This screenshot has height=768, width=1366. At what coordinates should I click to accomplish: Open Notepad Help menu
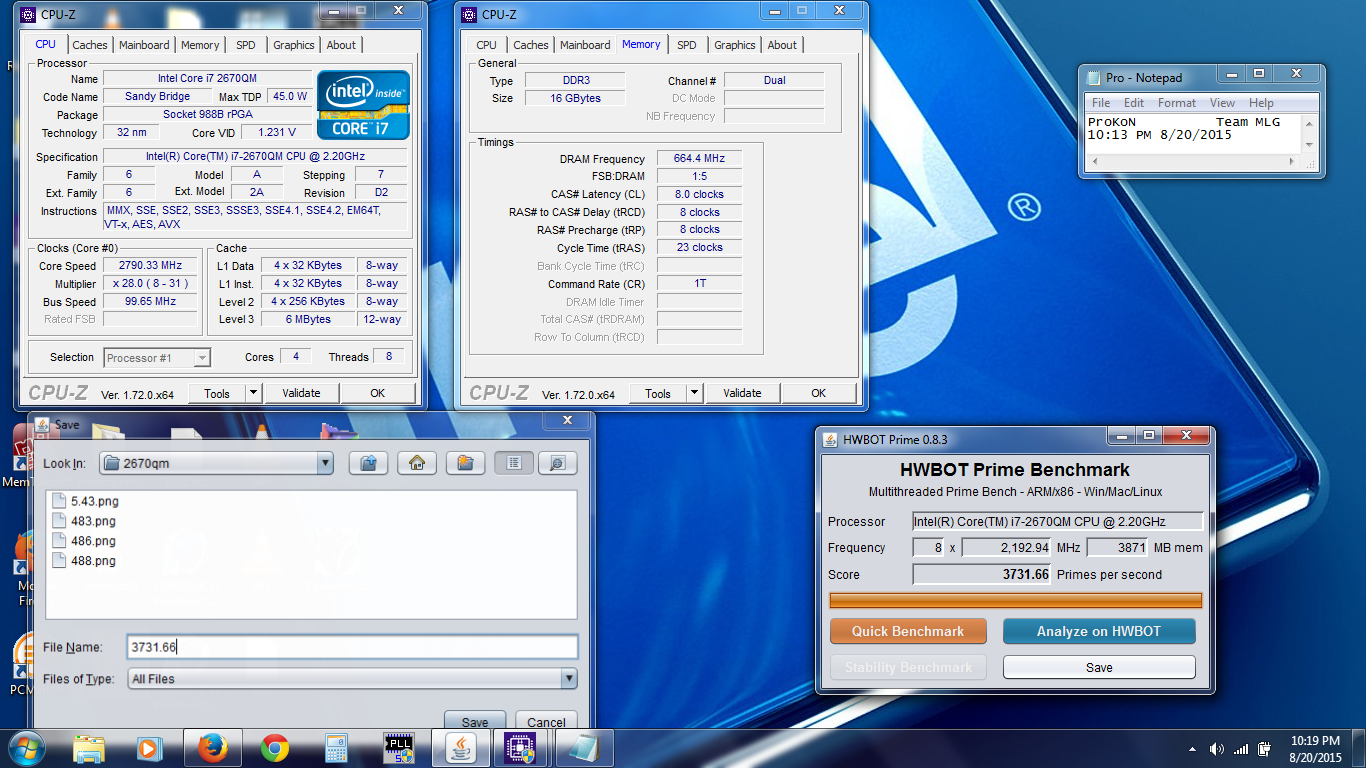(1261, 103)
